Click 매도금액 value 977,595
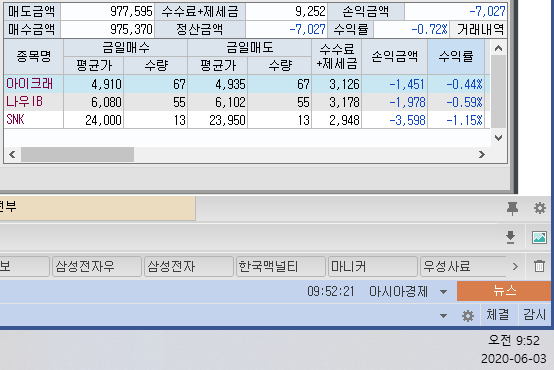Image resolution: width=554 pixels, height=370 pixels. click(131, 11)
